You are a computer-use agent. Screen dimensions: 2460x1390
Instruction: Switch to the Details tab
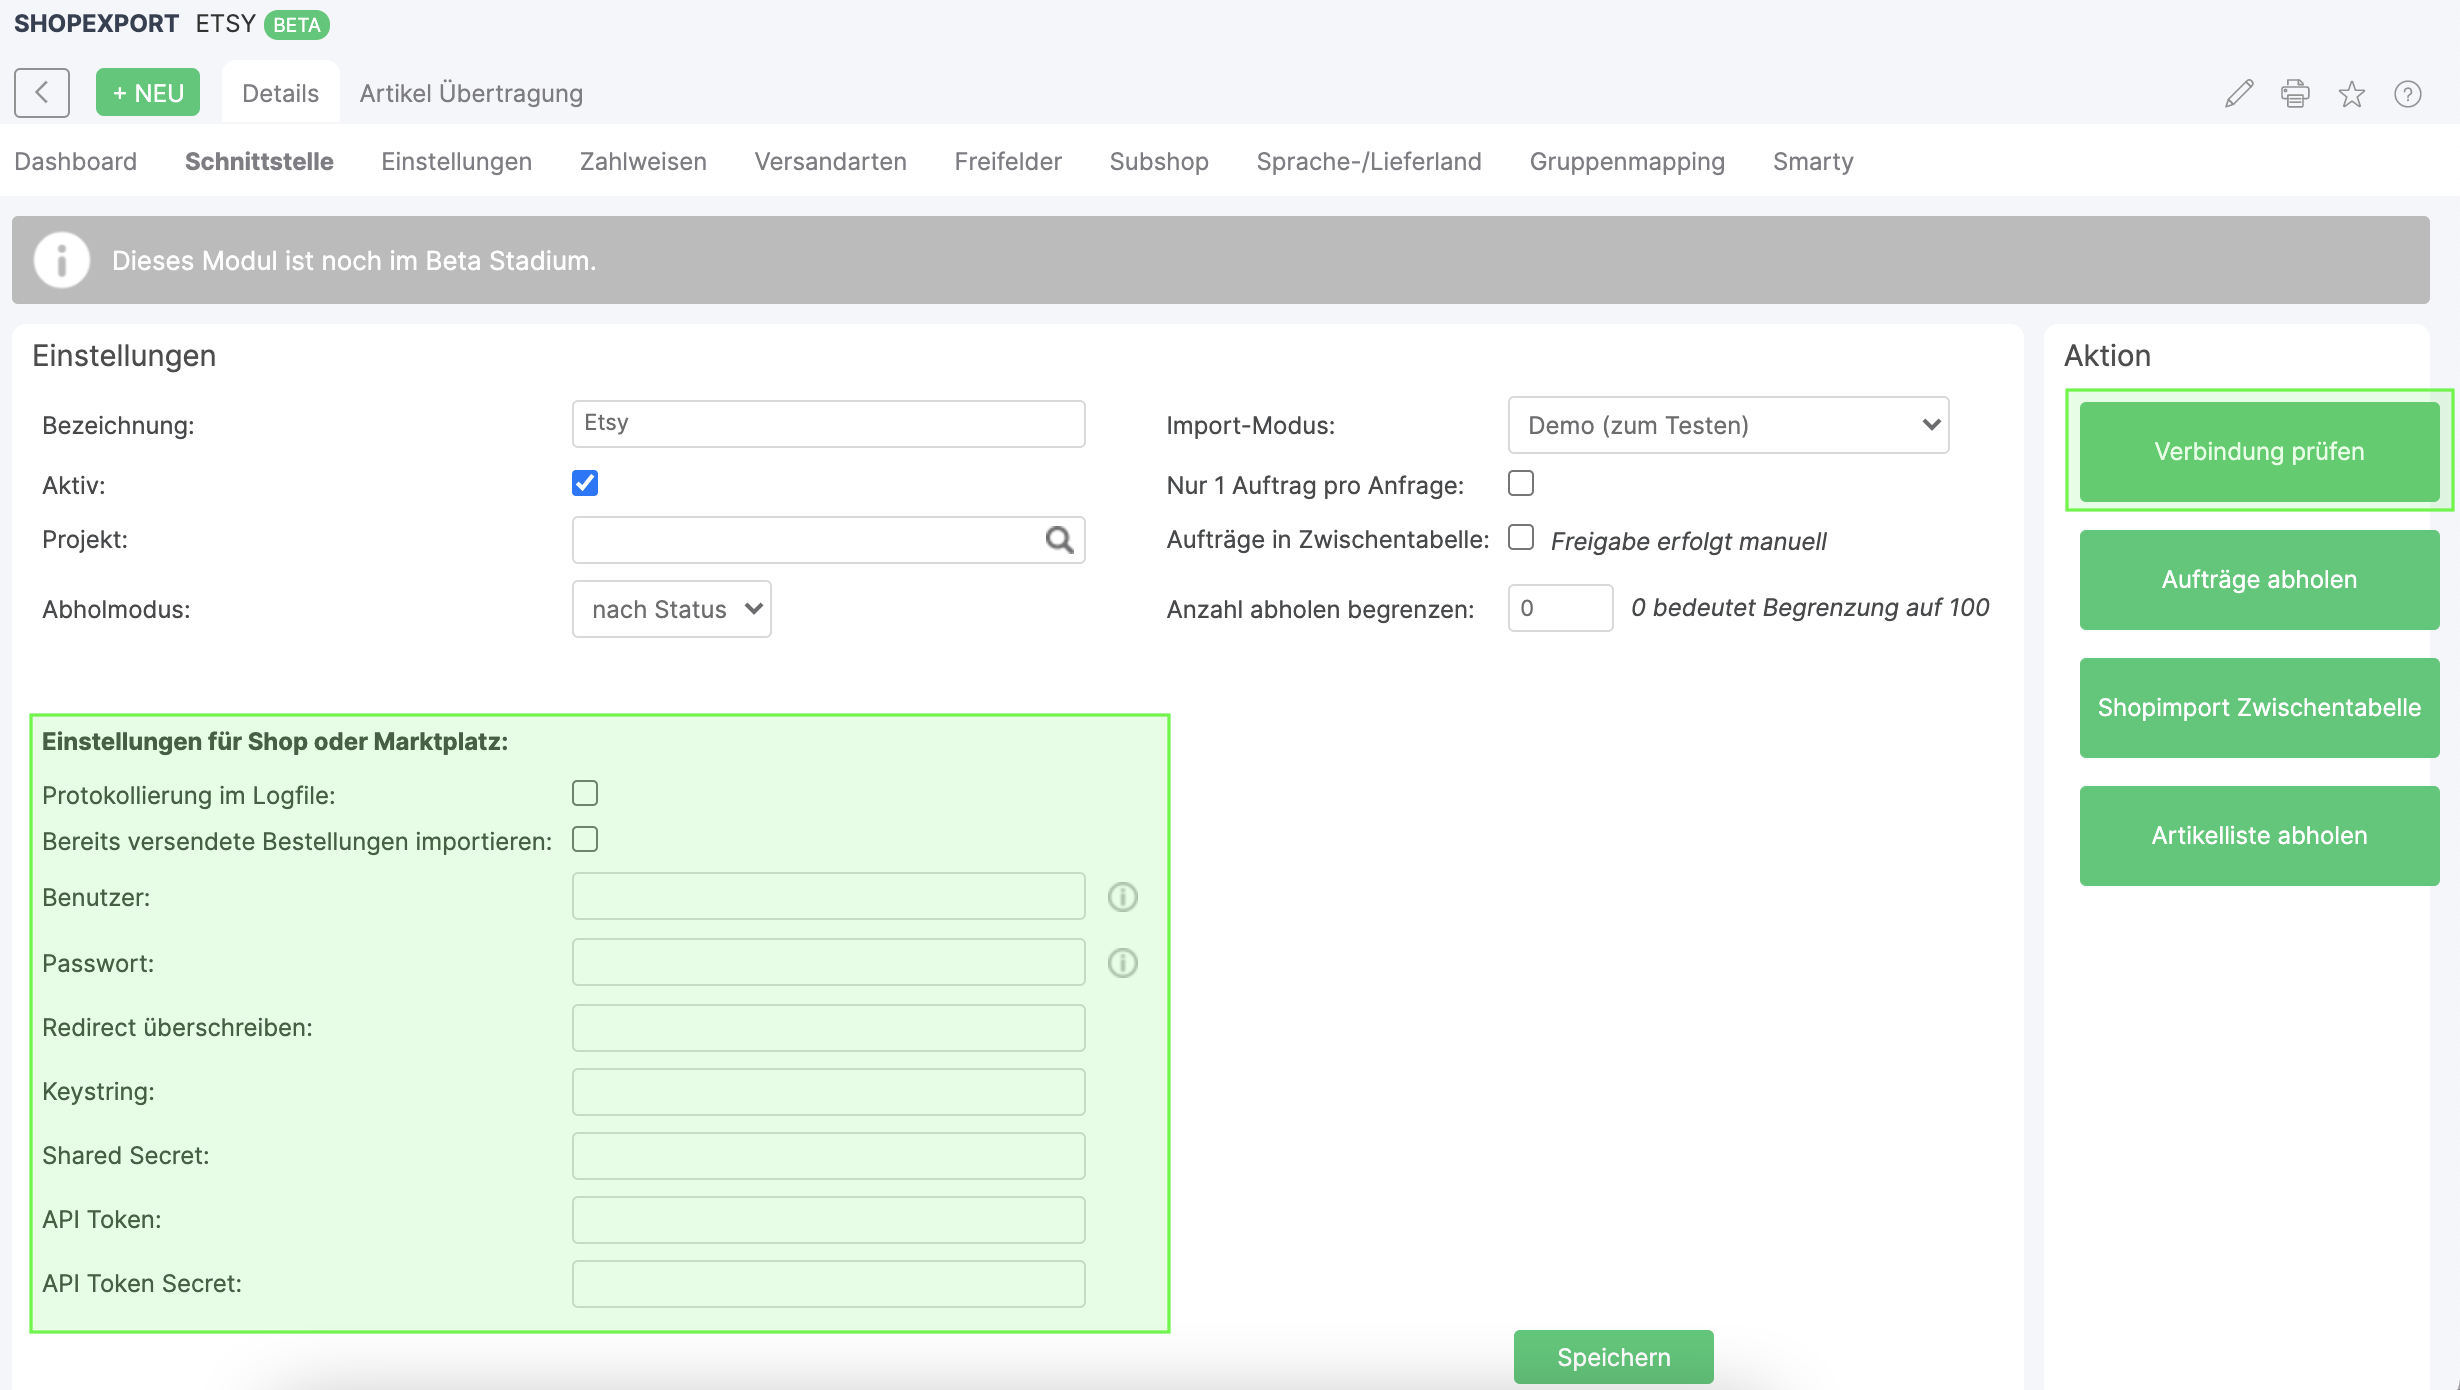[x=281, y=93]
